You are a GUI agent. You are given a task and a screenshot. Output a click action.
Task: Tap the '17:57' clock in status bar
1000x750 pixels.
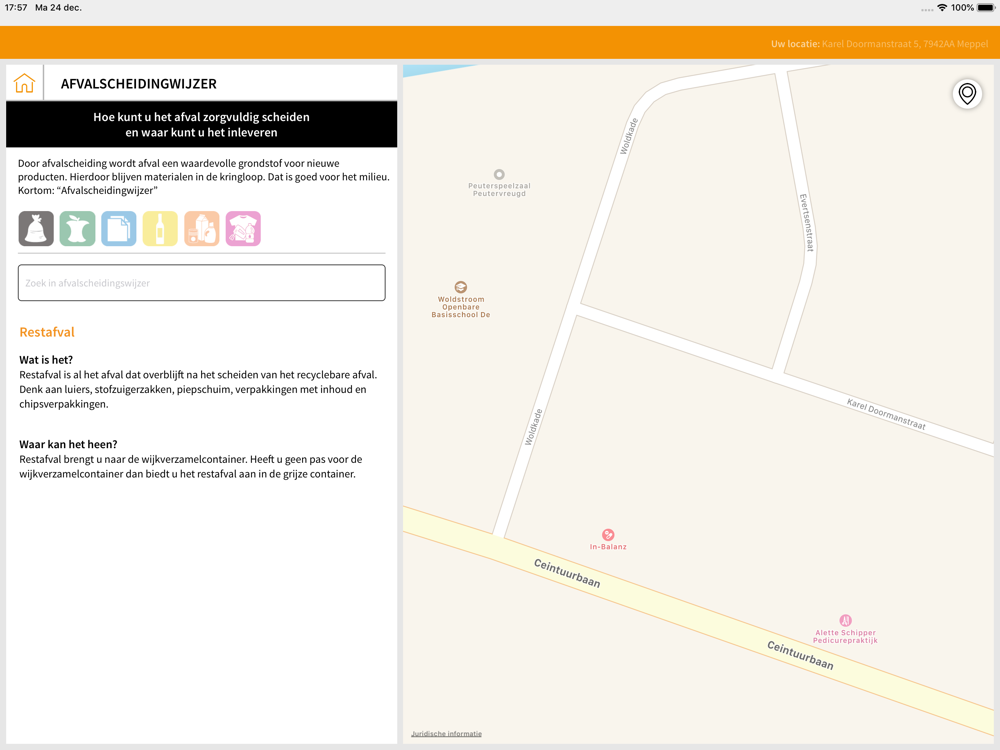16,8
